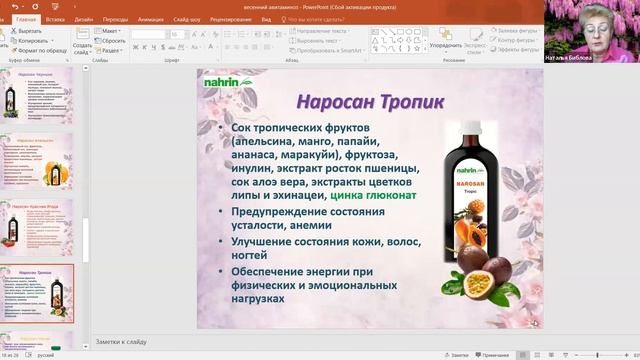Select the star shape in shapes gallery
Screen dimensions: 640x360
[417, 49]
